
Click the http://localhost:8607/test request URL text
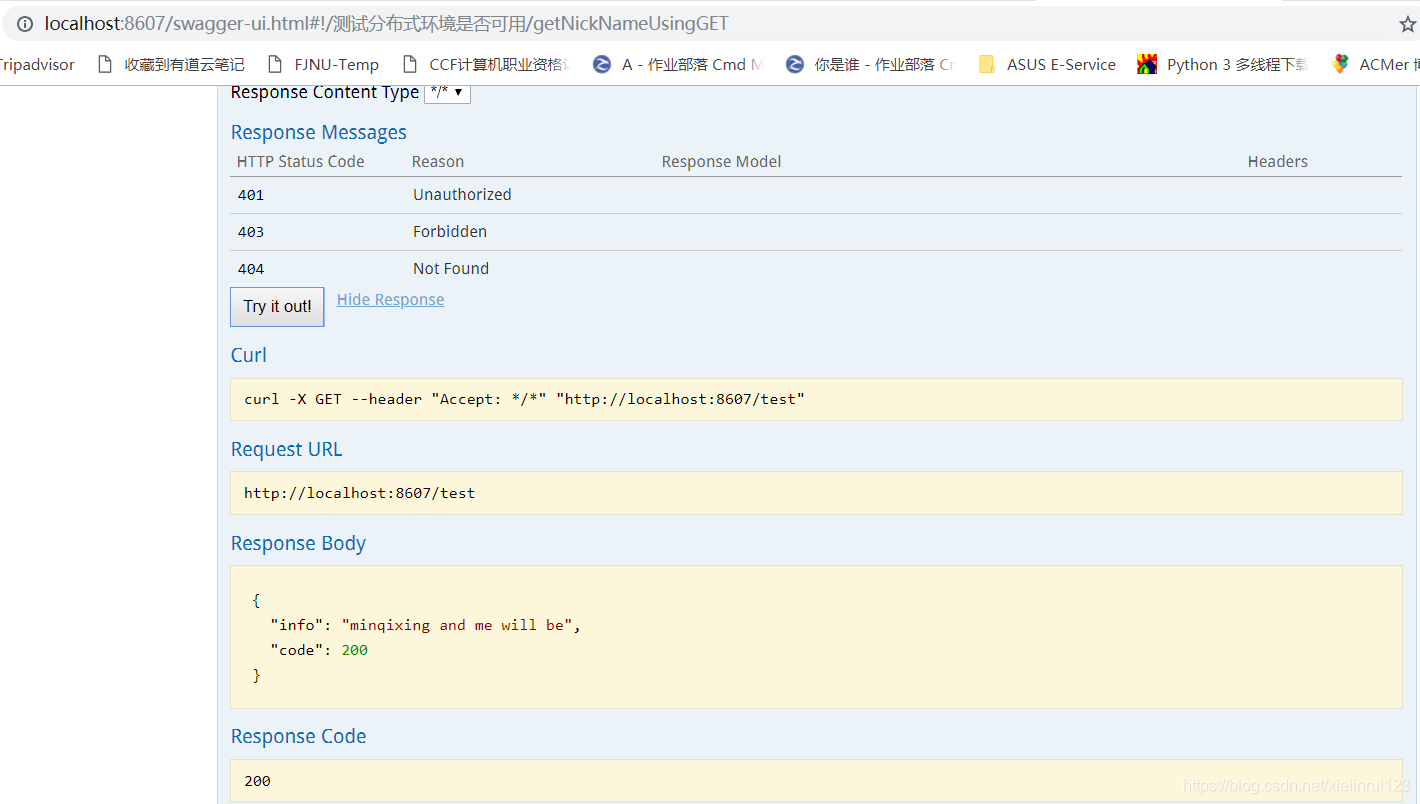(359, 493)
